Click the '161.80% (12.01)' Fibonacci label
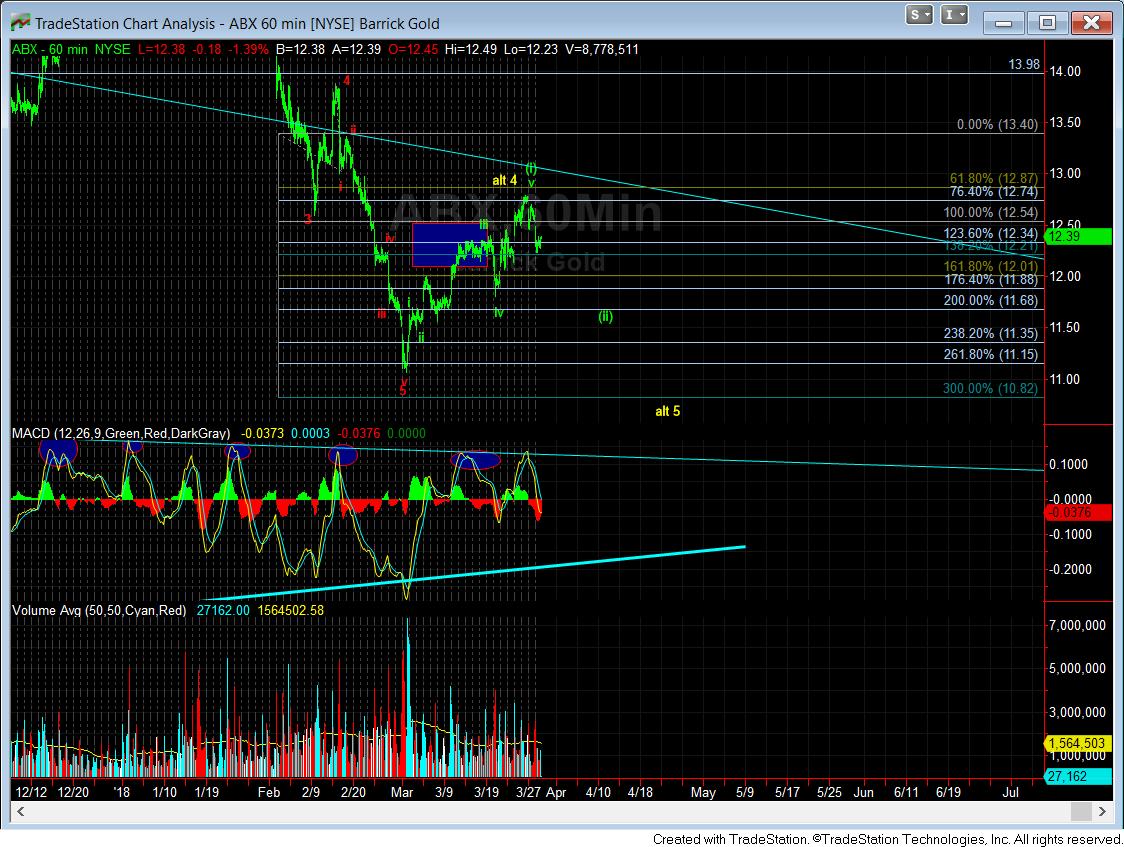This screenshot has width=1124, height=847. pos(991,267)
